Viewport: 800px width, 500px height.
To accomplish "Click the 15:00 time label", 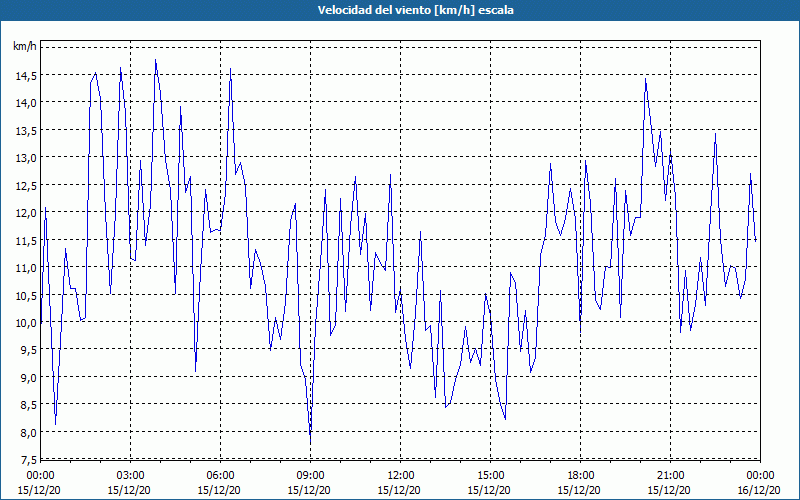I will [490, 476].
